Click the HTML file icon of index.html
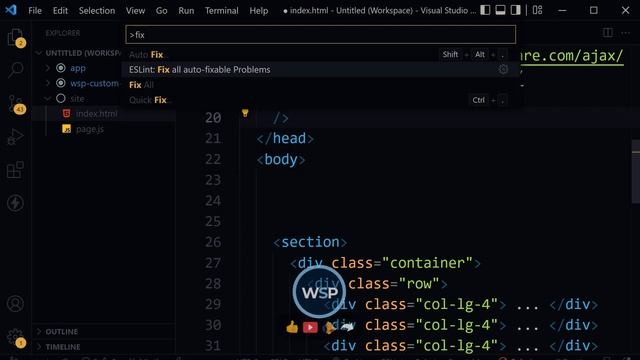Screen dimensions: 640x360 [x=67, y=113]
